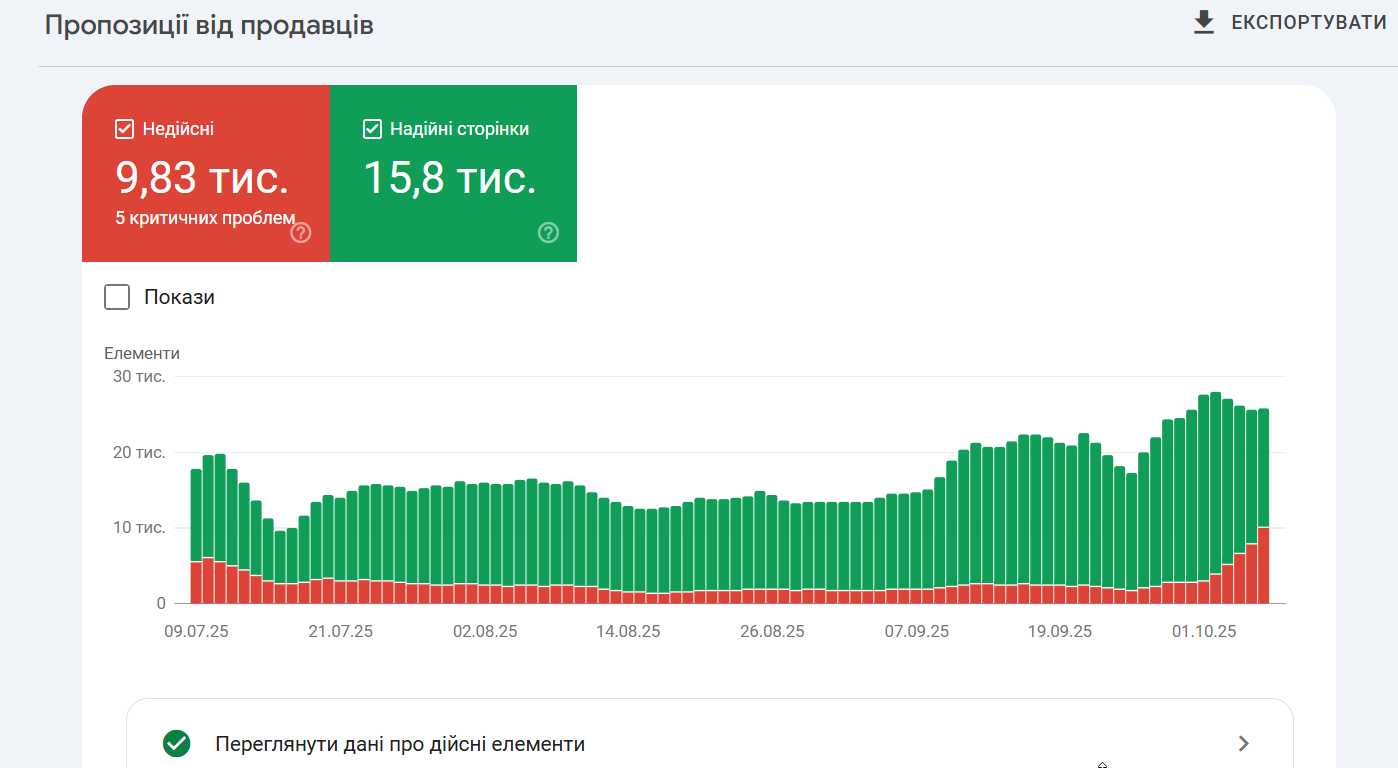Viewport: 1398px width, 768px height.
Task: Untick the Недійсні checkbox
Action: (x=125, y=129)
